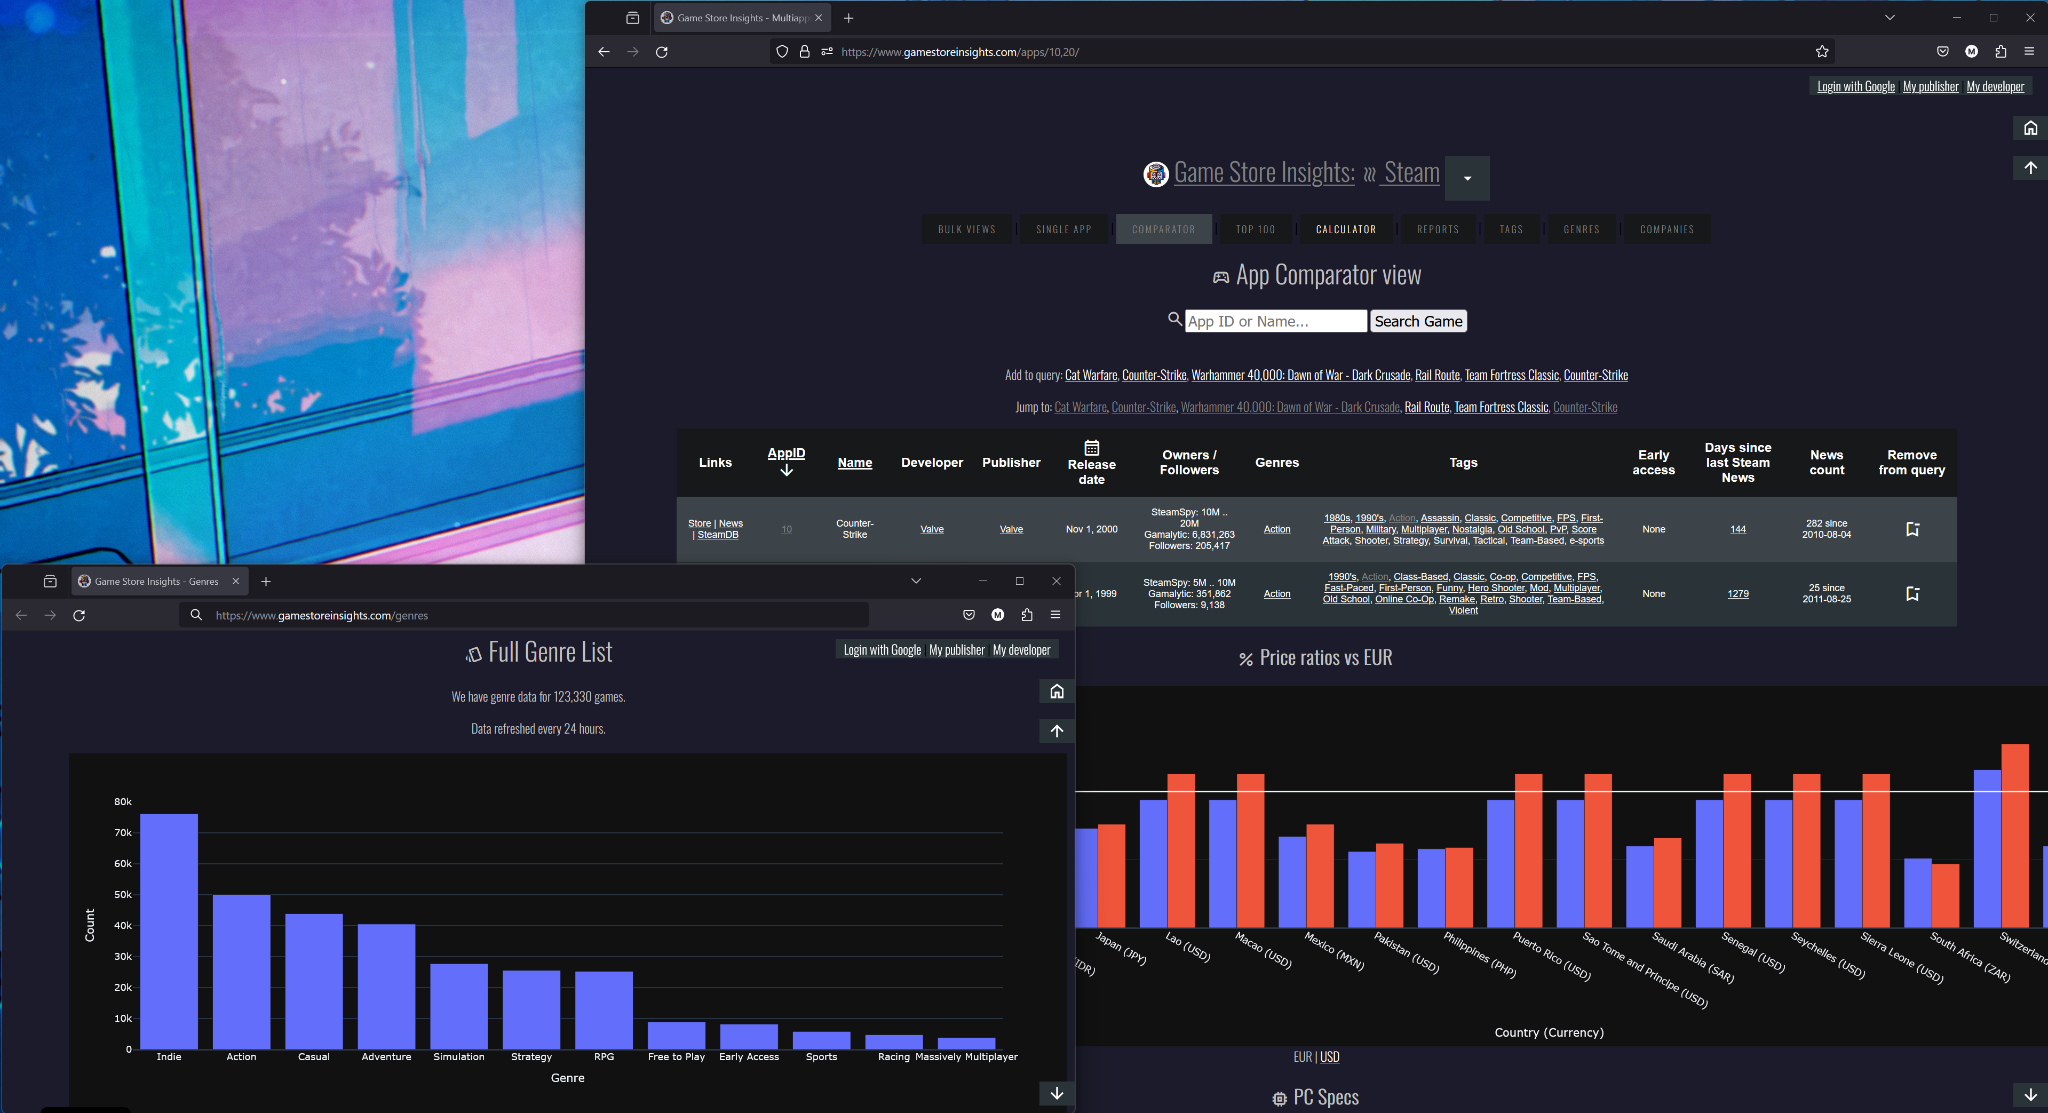
Task: Open the account M icon in the comparator window
Action: 1971,52
